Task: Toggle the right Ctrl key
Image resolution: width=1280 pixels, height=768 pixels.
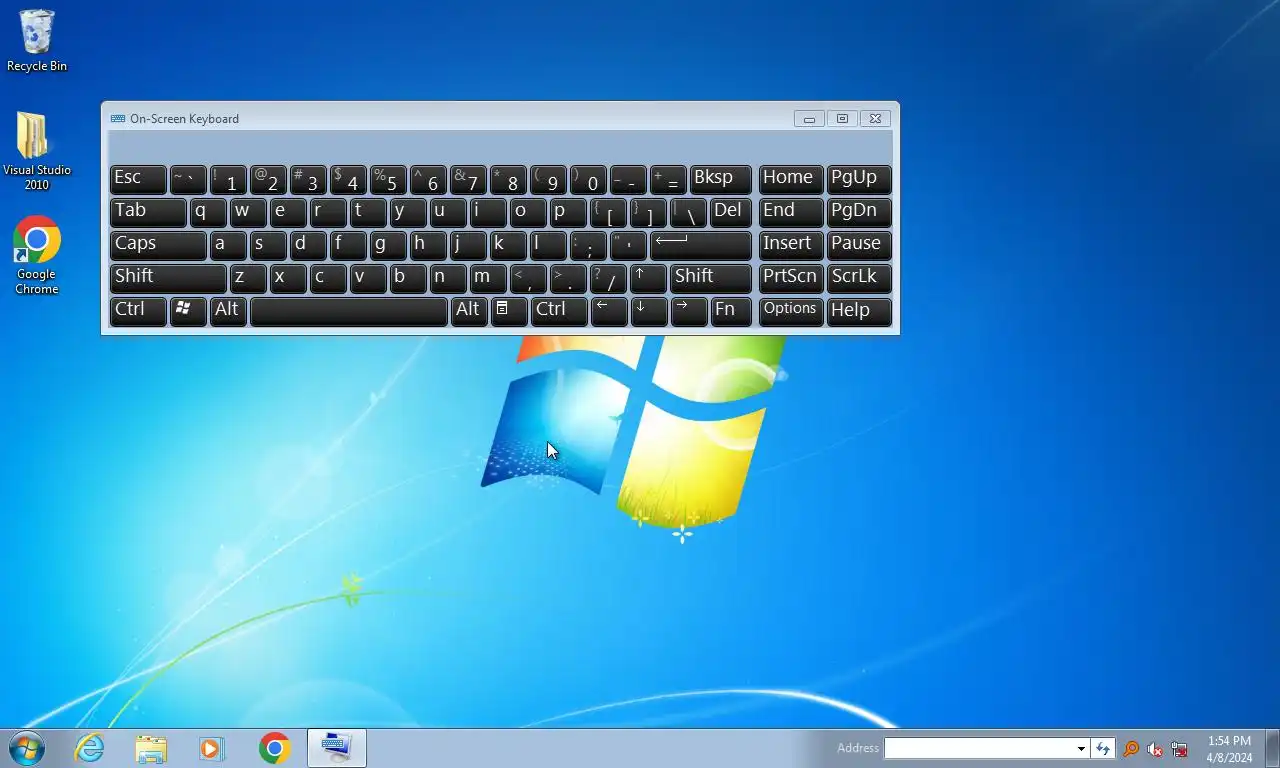Action: (x=559, y=310)
